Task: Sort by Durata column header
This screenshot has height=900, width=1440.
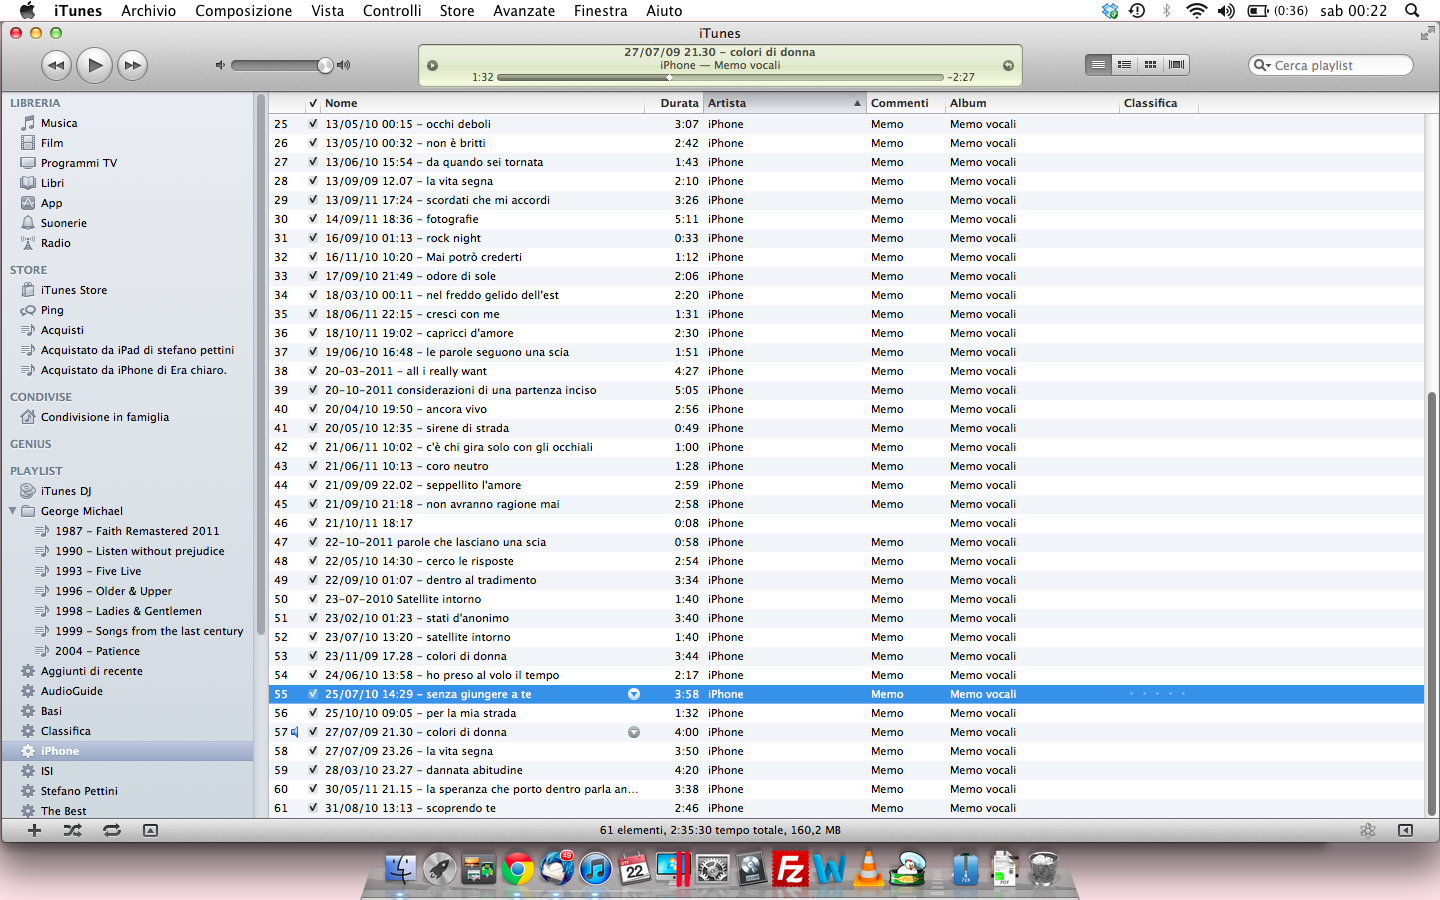Action: pyautogui.click(x=675, y=103)
